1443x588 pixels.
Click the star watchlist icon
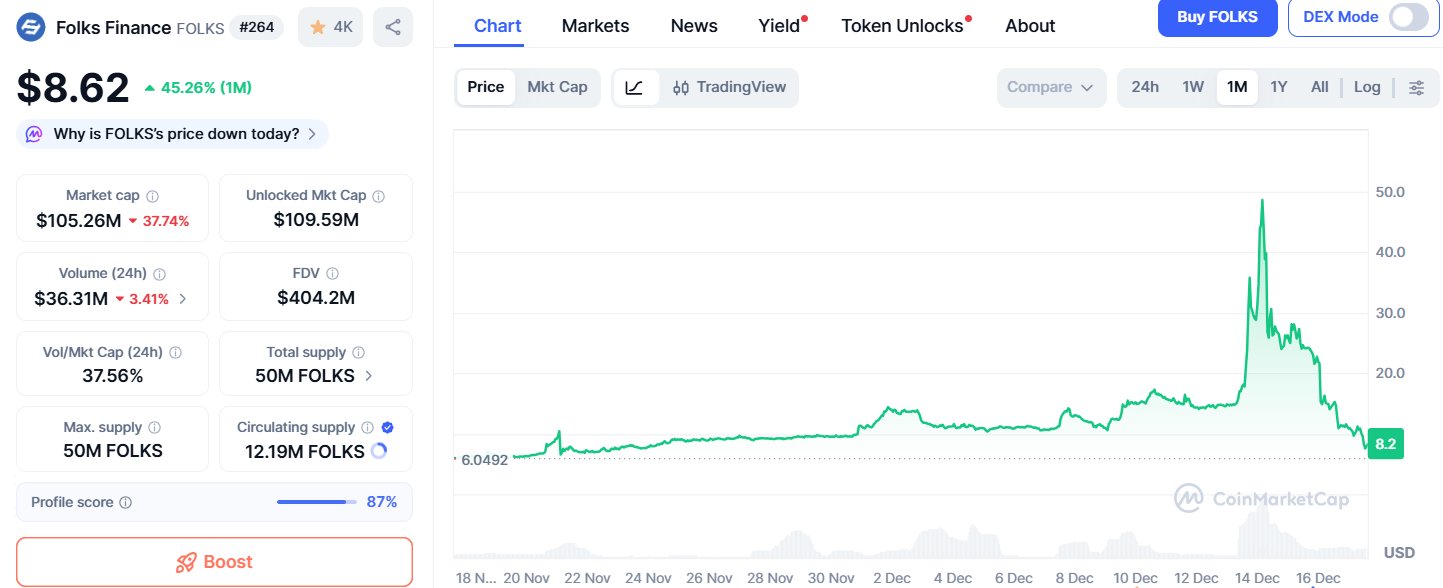(x=318, y=27)
